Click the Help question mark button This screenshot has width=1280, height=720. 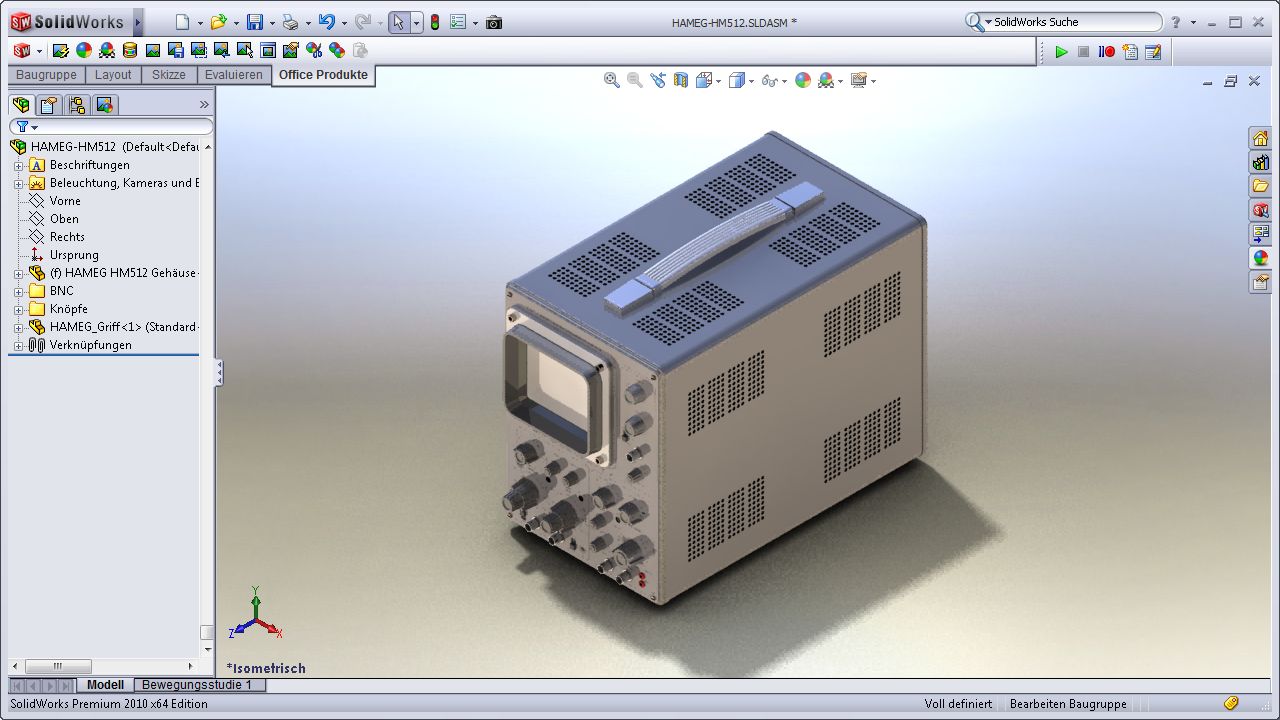1176,22
